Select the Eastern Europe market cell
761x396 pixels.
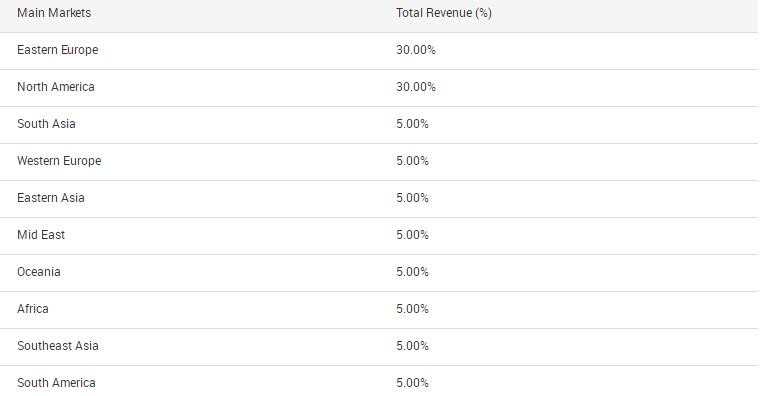[58, 50]
